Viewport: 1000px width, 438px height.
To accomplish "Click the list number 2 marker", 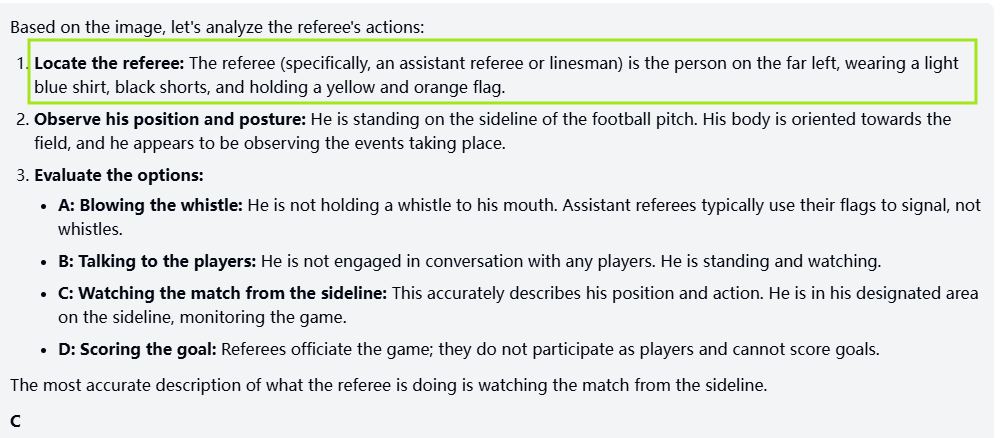I will point(20,119).
